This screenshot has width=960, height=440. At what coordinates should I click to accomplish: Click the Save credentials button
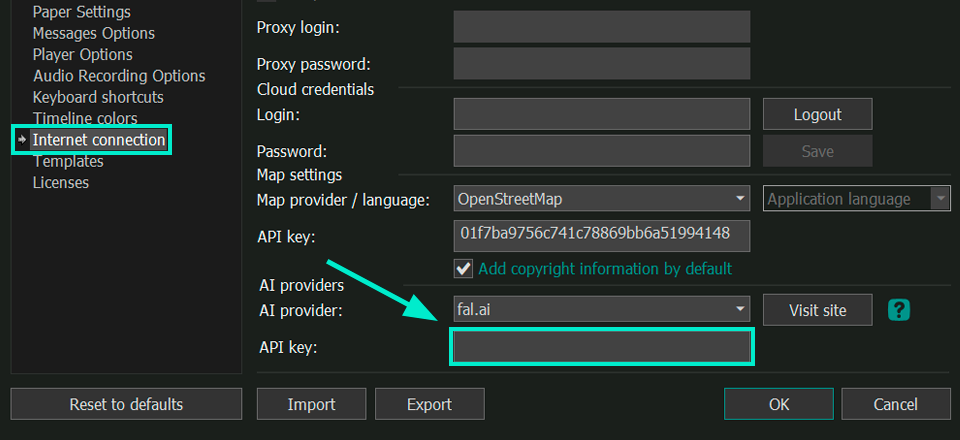[x=817, y=151]
